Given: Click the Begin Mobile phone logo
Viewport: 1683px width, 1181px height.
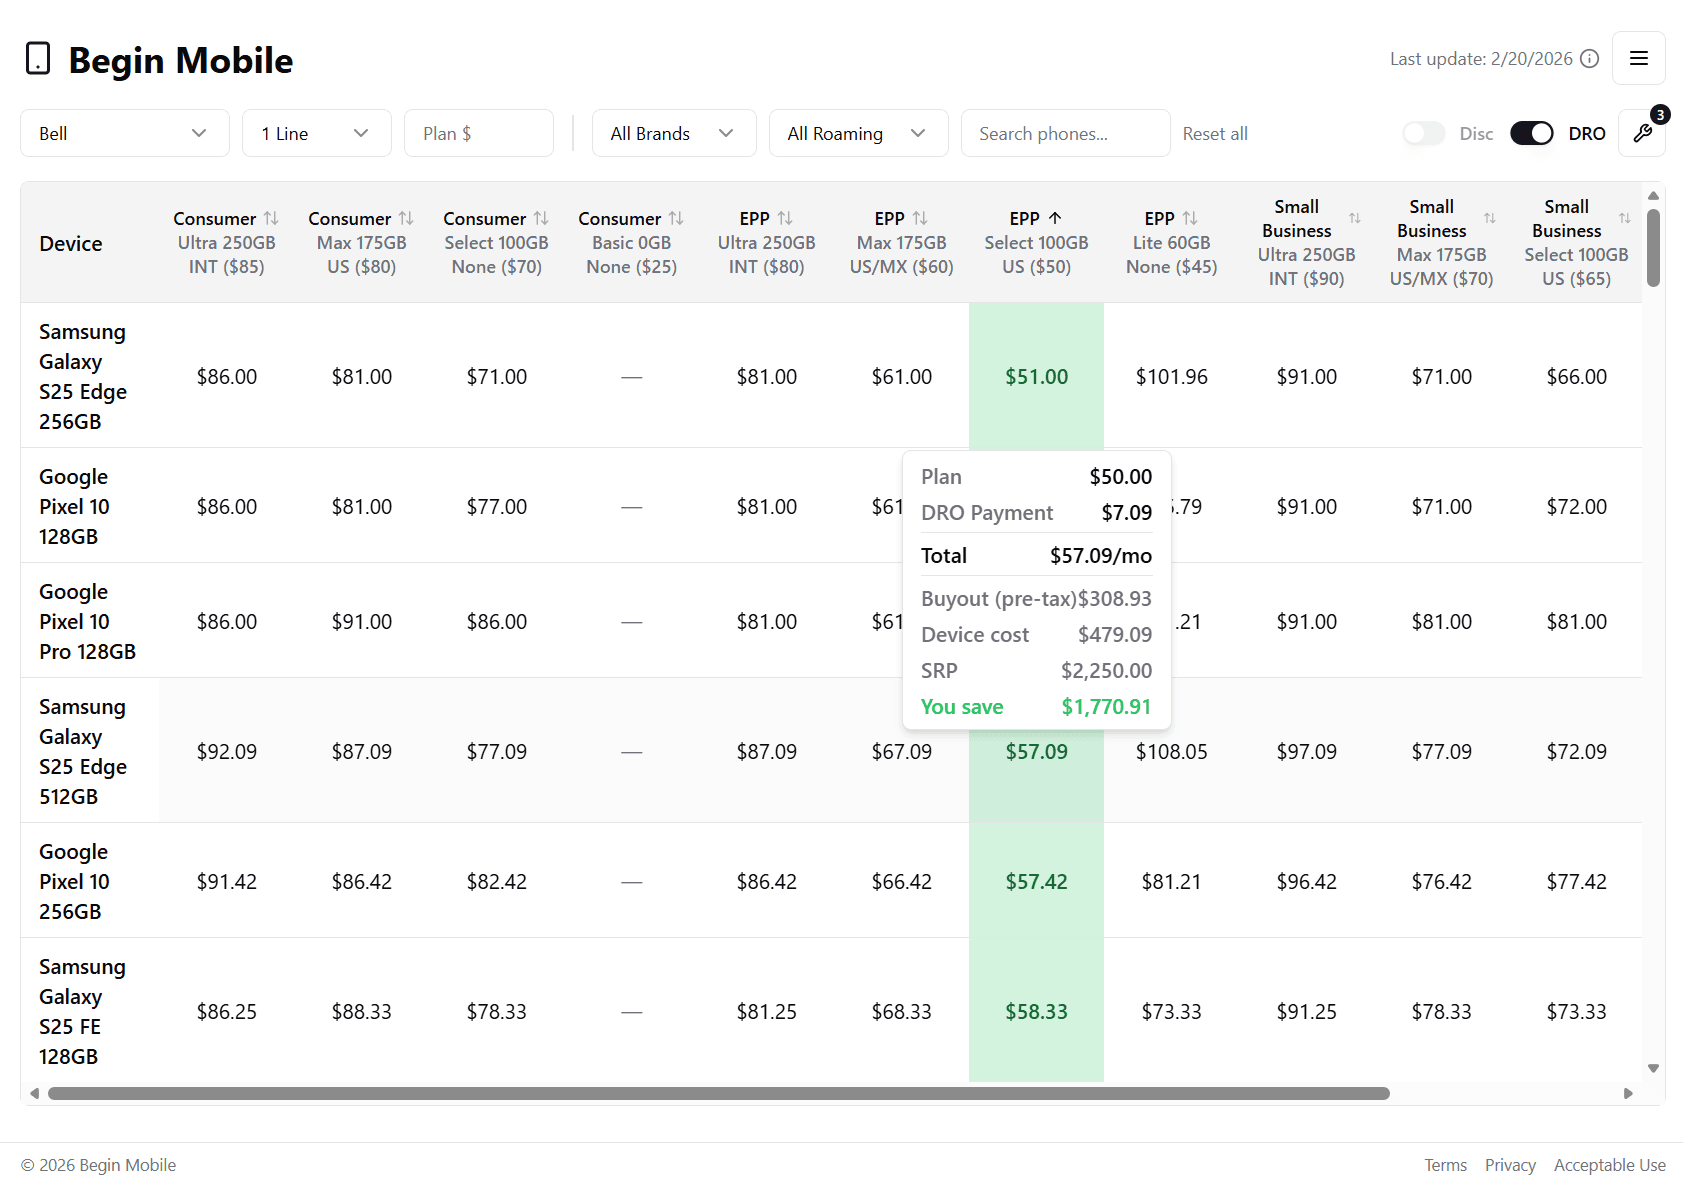Looking at the screenshot, I should click(37, 58).
